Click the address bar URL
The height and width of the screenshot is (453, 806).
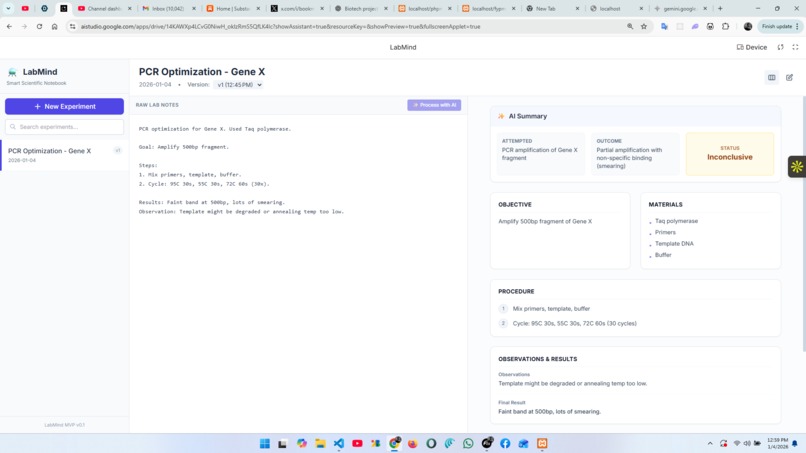coord(280,27)
